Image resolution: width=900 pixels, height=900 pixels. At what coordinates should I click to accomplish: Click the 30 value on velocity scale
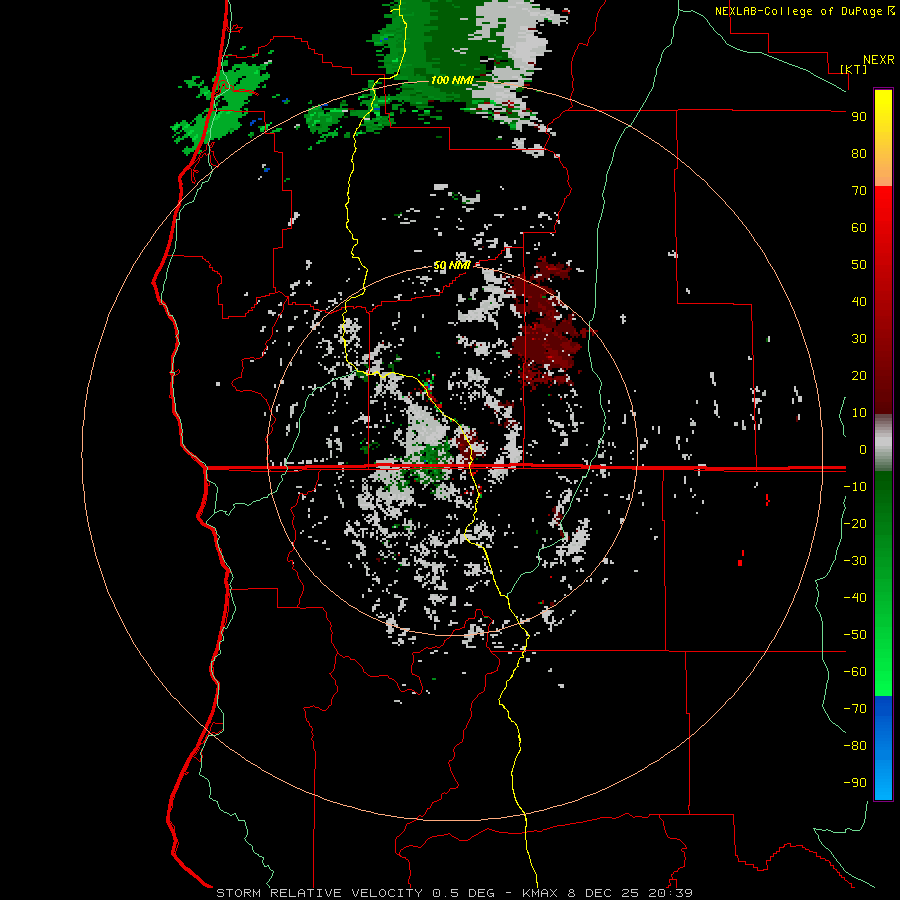(x=859, y=339)
